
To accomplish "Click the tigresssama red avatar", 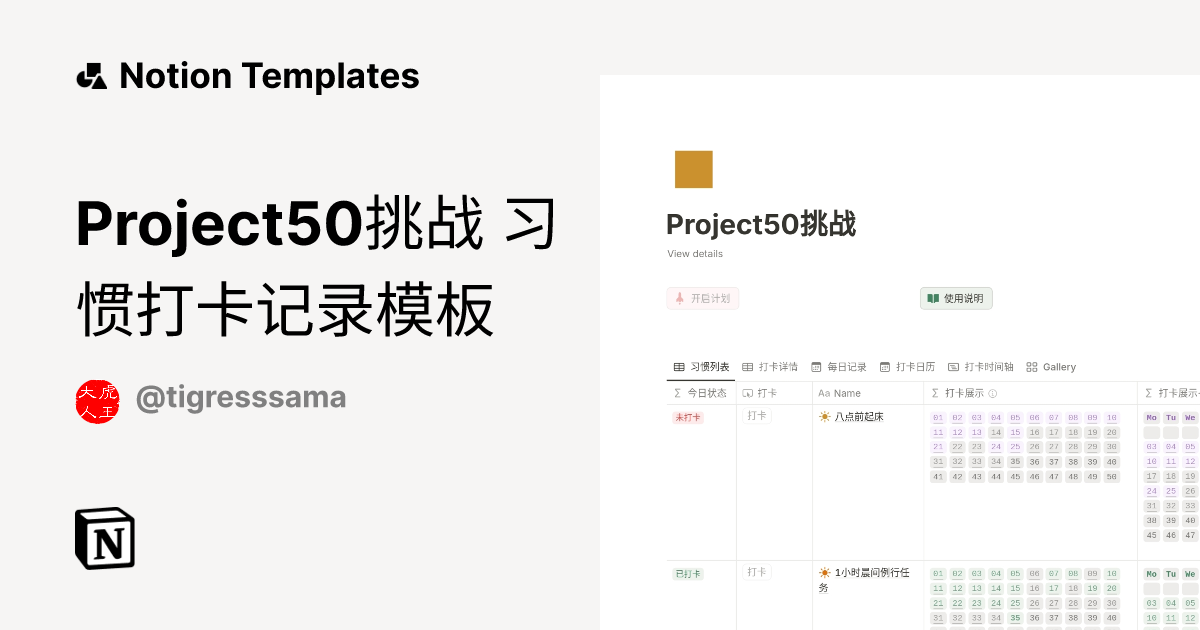I will 97,401.
